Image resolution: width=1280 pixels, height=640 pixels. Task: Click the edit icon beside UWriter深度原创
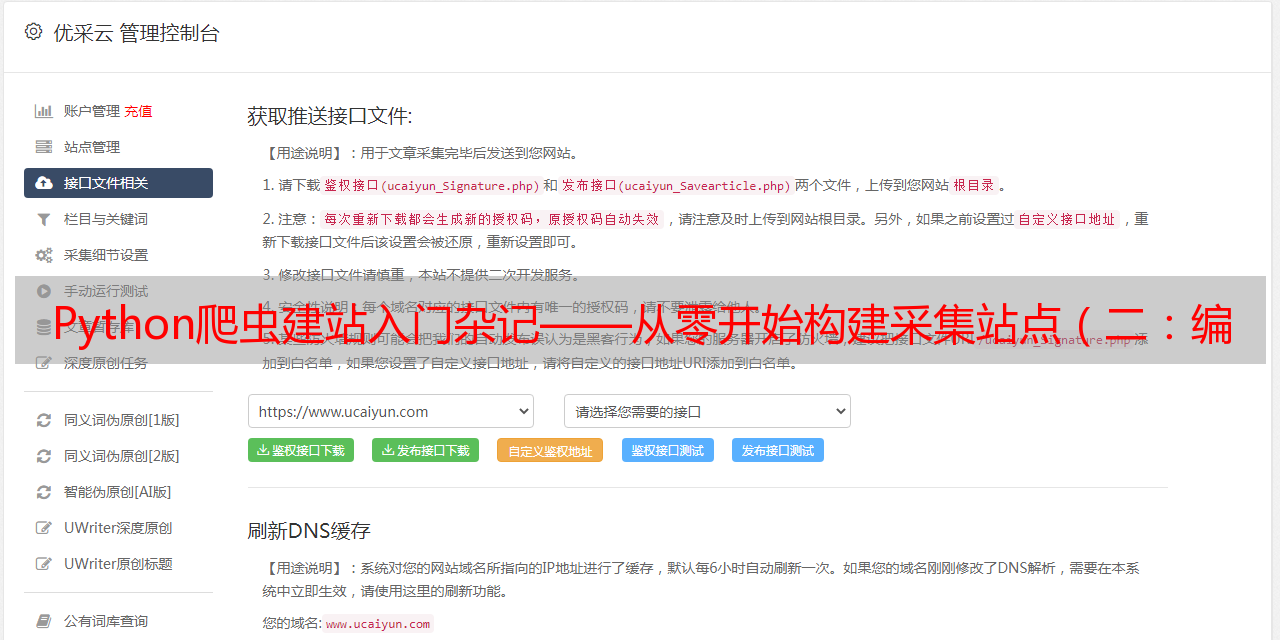44,528
